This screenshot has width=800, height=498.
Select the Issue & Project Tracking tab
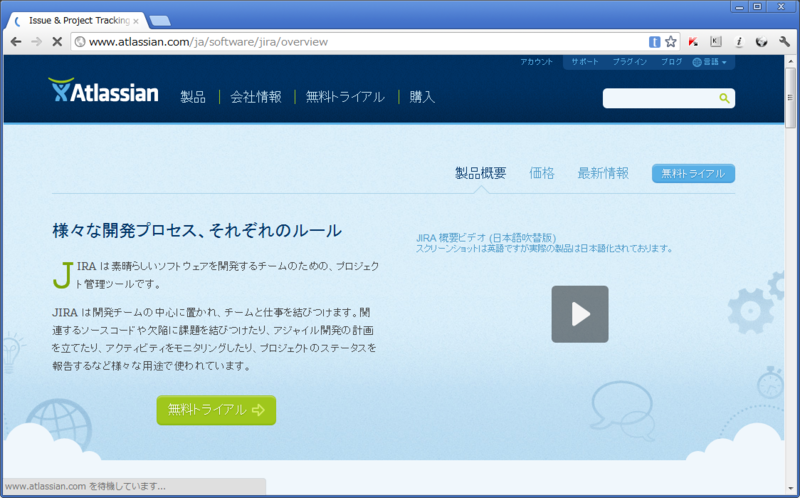[x=77, y=20]
